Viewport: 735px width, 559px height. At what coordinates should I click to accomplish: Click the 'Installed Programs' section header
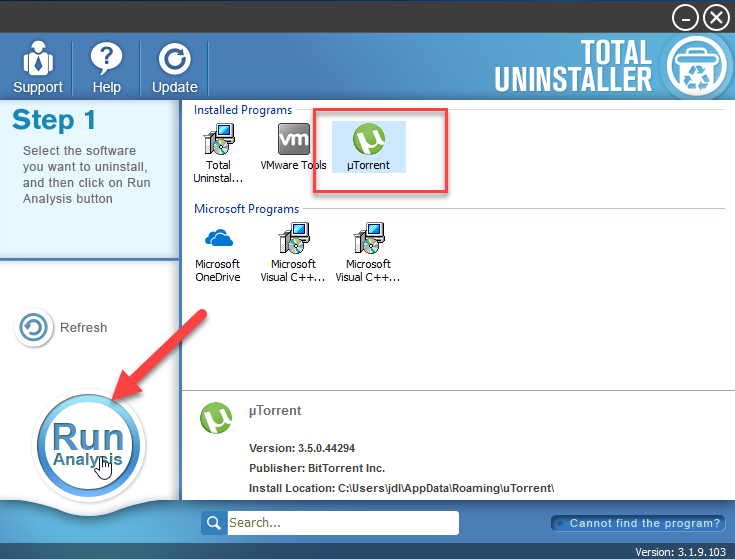[243, 110]
